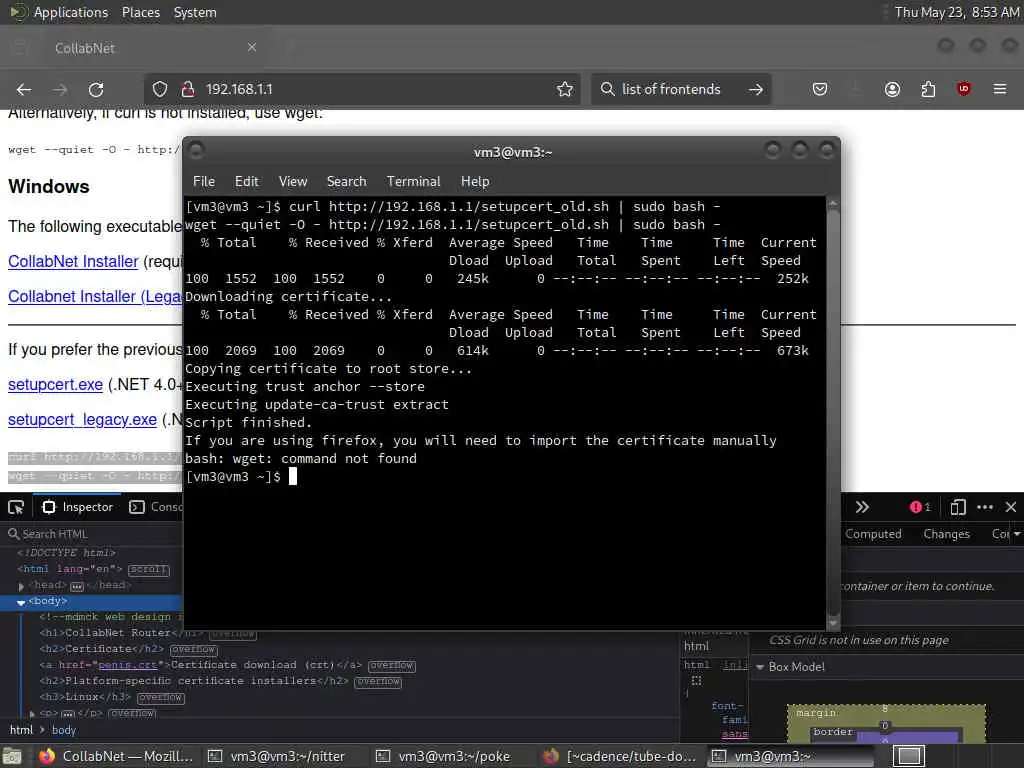Click the devtools error count badge
Screen dimensions: 1024x768
(920, 507)
